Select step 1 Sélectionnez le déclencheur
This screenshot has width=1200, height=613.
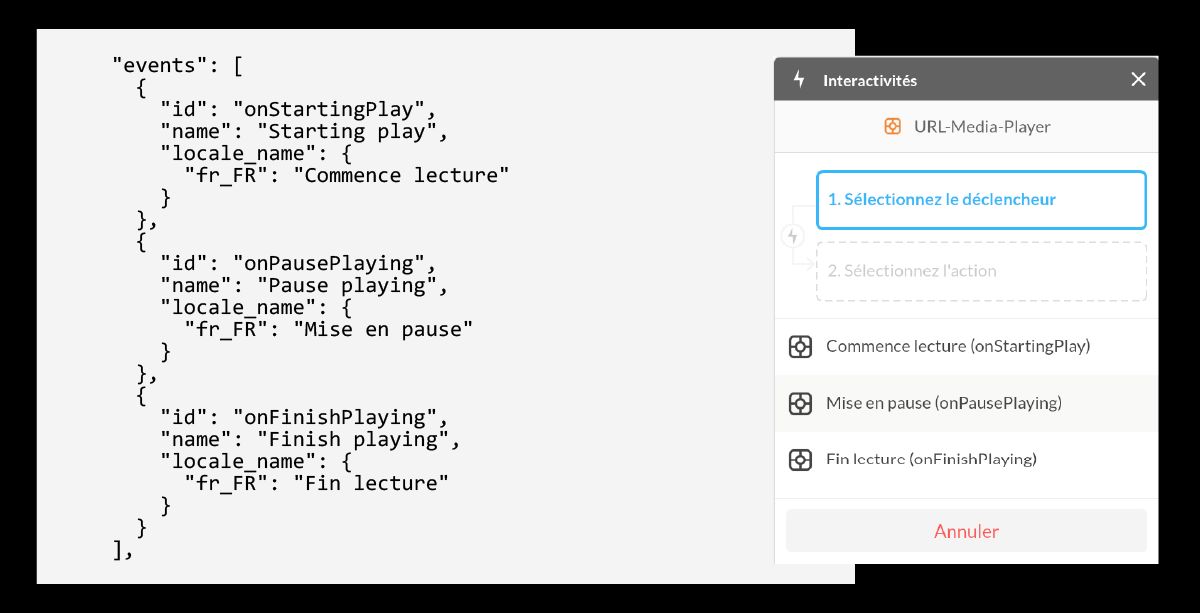pos(981,200)
